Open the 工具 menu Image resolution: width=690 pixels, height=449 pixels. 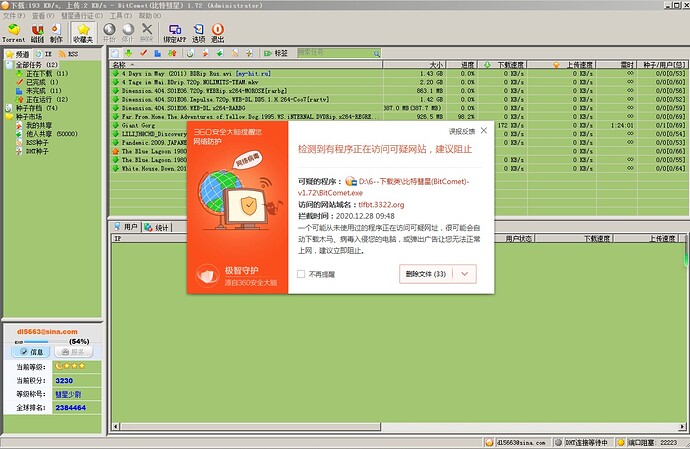pyautogui.click(x=121, y=16)
